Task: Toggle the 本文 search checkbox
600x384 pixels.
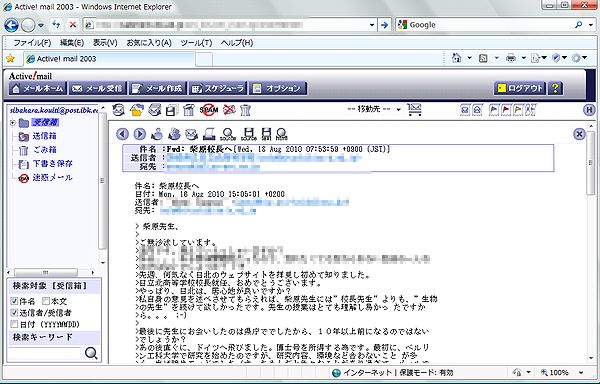Action: (x=46, y=301)
